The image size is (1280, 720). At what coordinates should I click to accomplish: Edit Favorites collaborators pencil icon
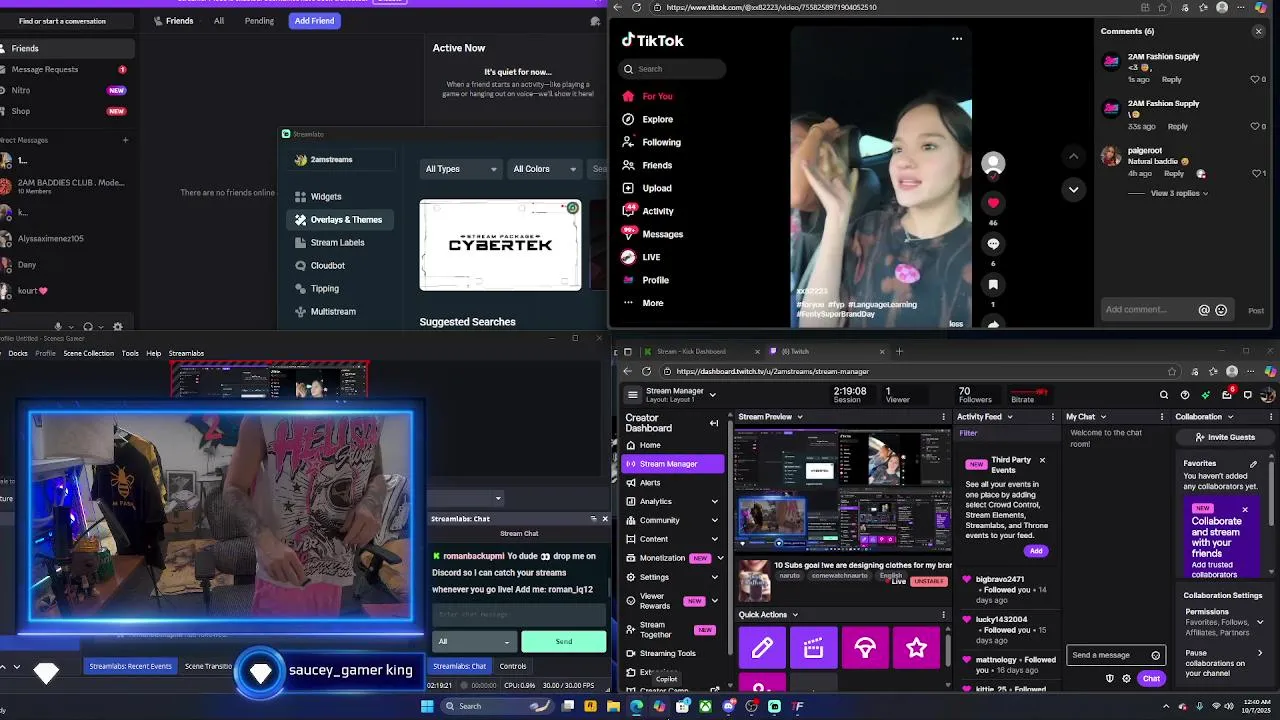coord(1254,464)
